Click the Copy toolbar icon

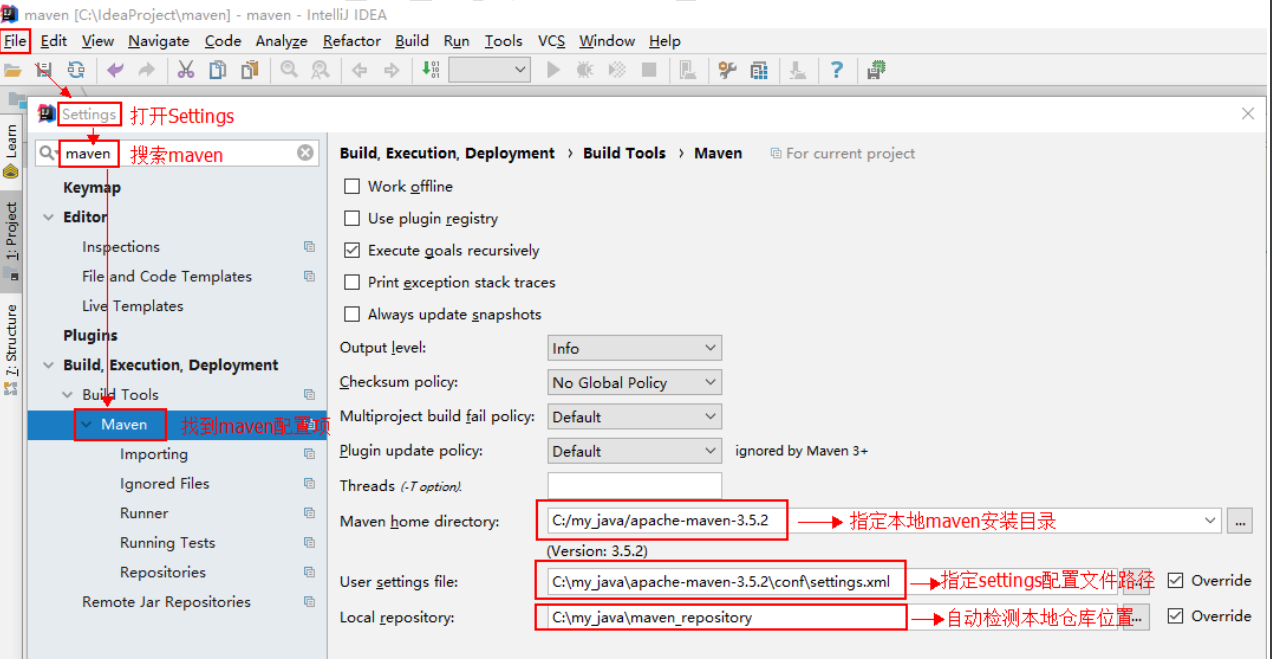217,70
